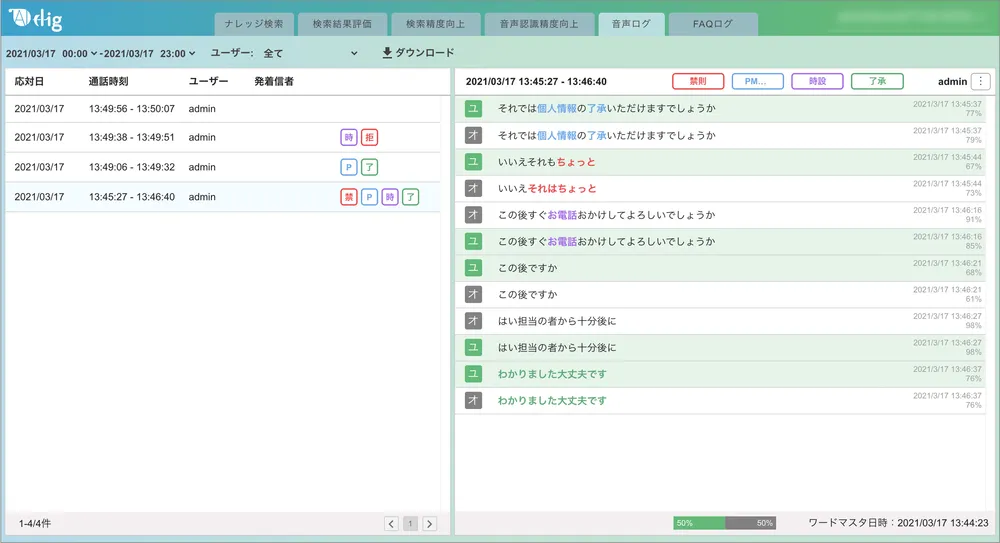Select the call log row 13:49:38 - 13:49:51

point(223,137)
